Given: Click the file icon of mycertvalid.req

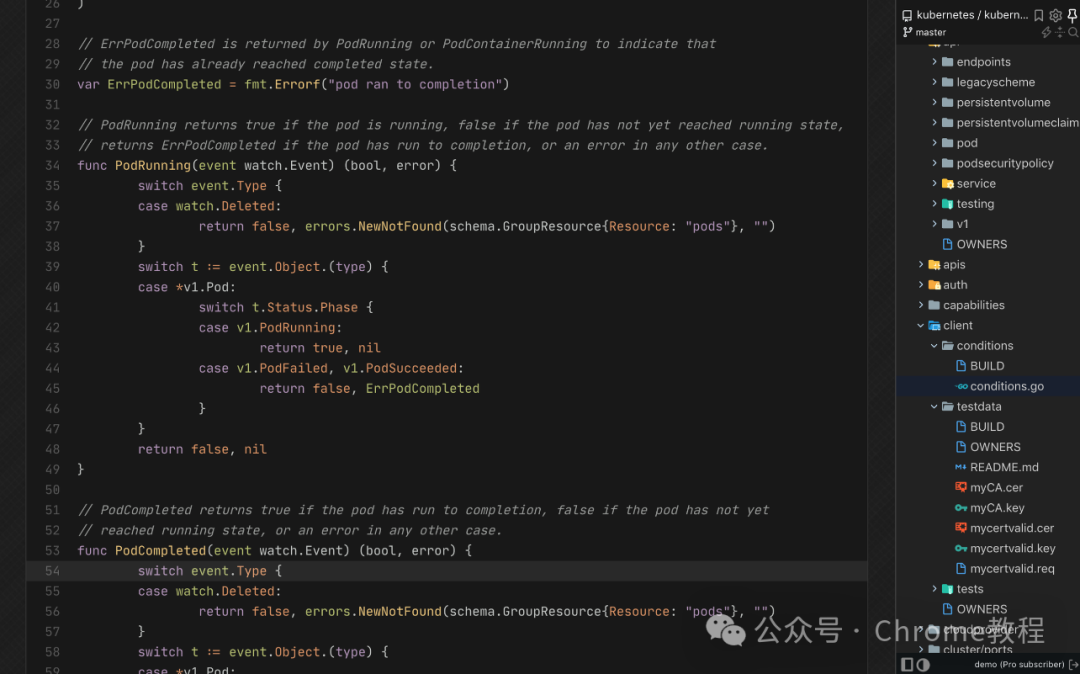Looking at the screenshot, I should click(961, 569).
